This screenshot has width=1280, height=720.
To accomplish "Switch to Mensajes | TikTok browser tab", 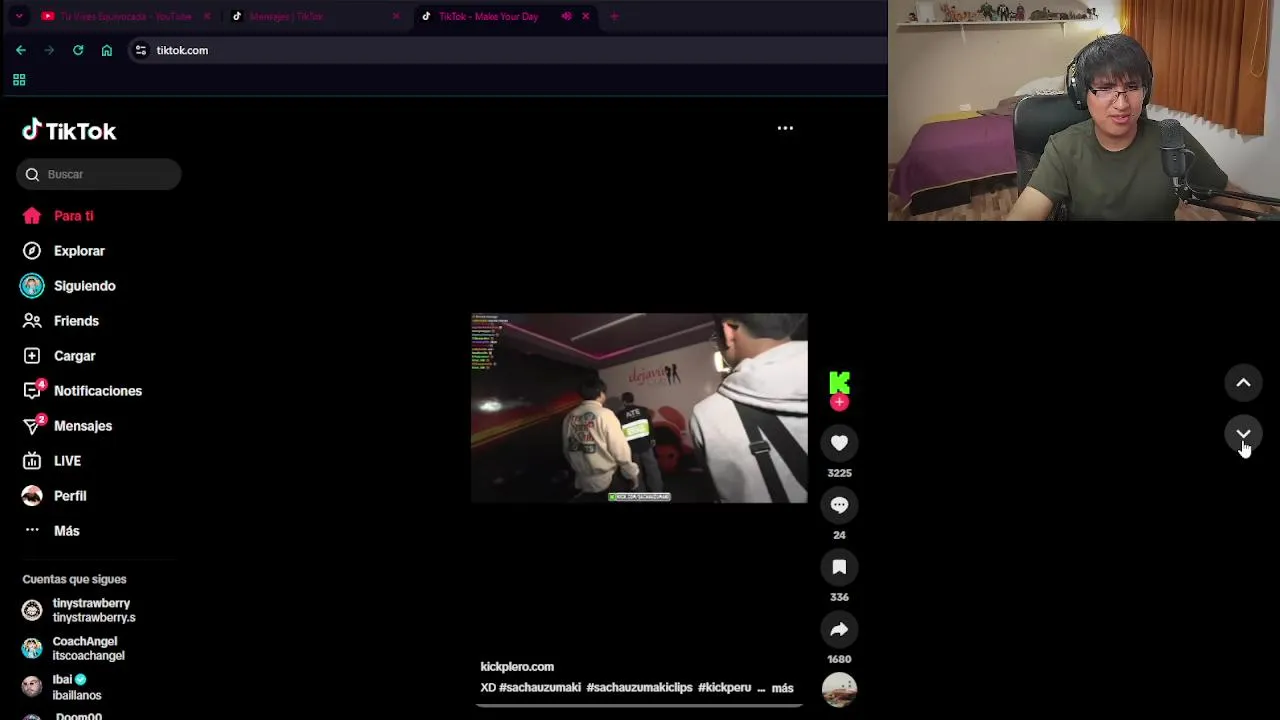I will pyautogui.click(x=314, y=16).
